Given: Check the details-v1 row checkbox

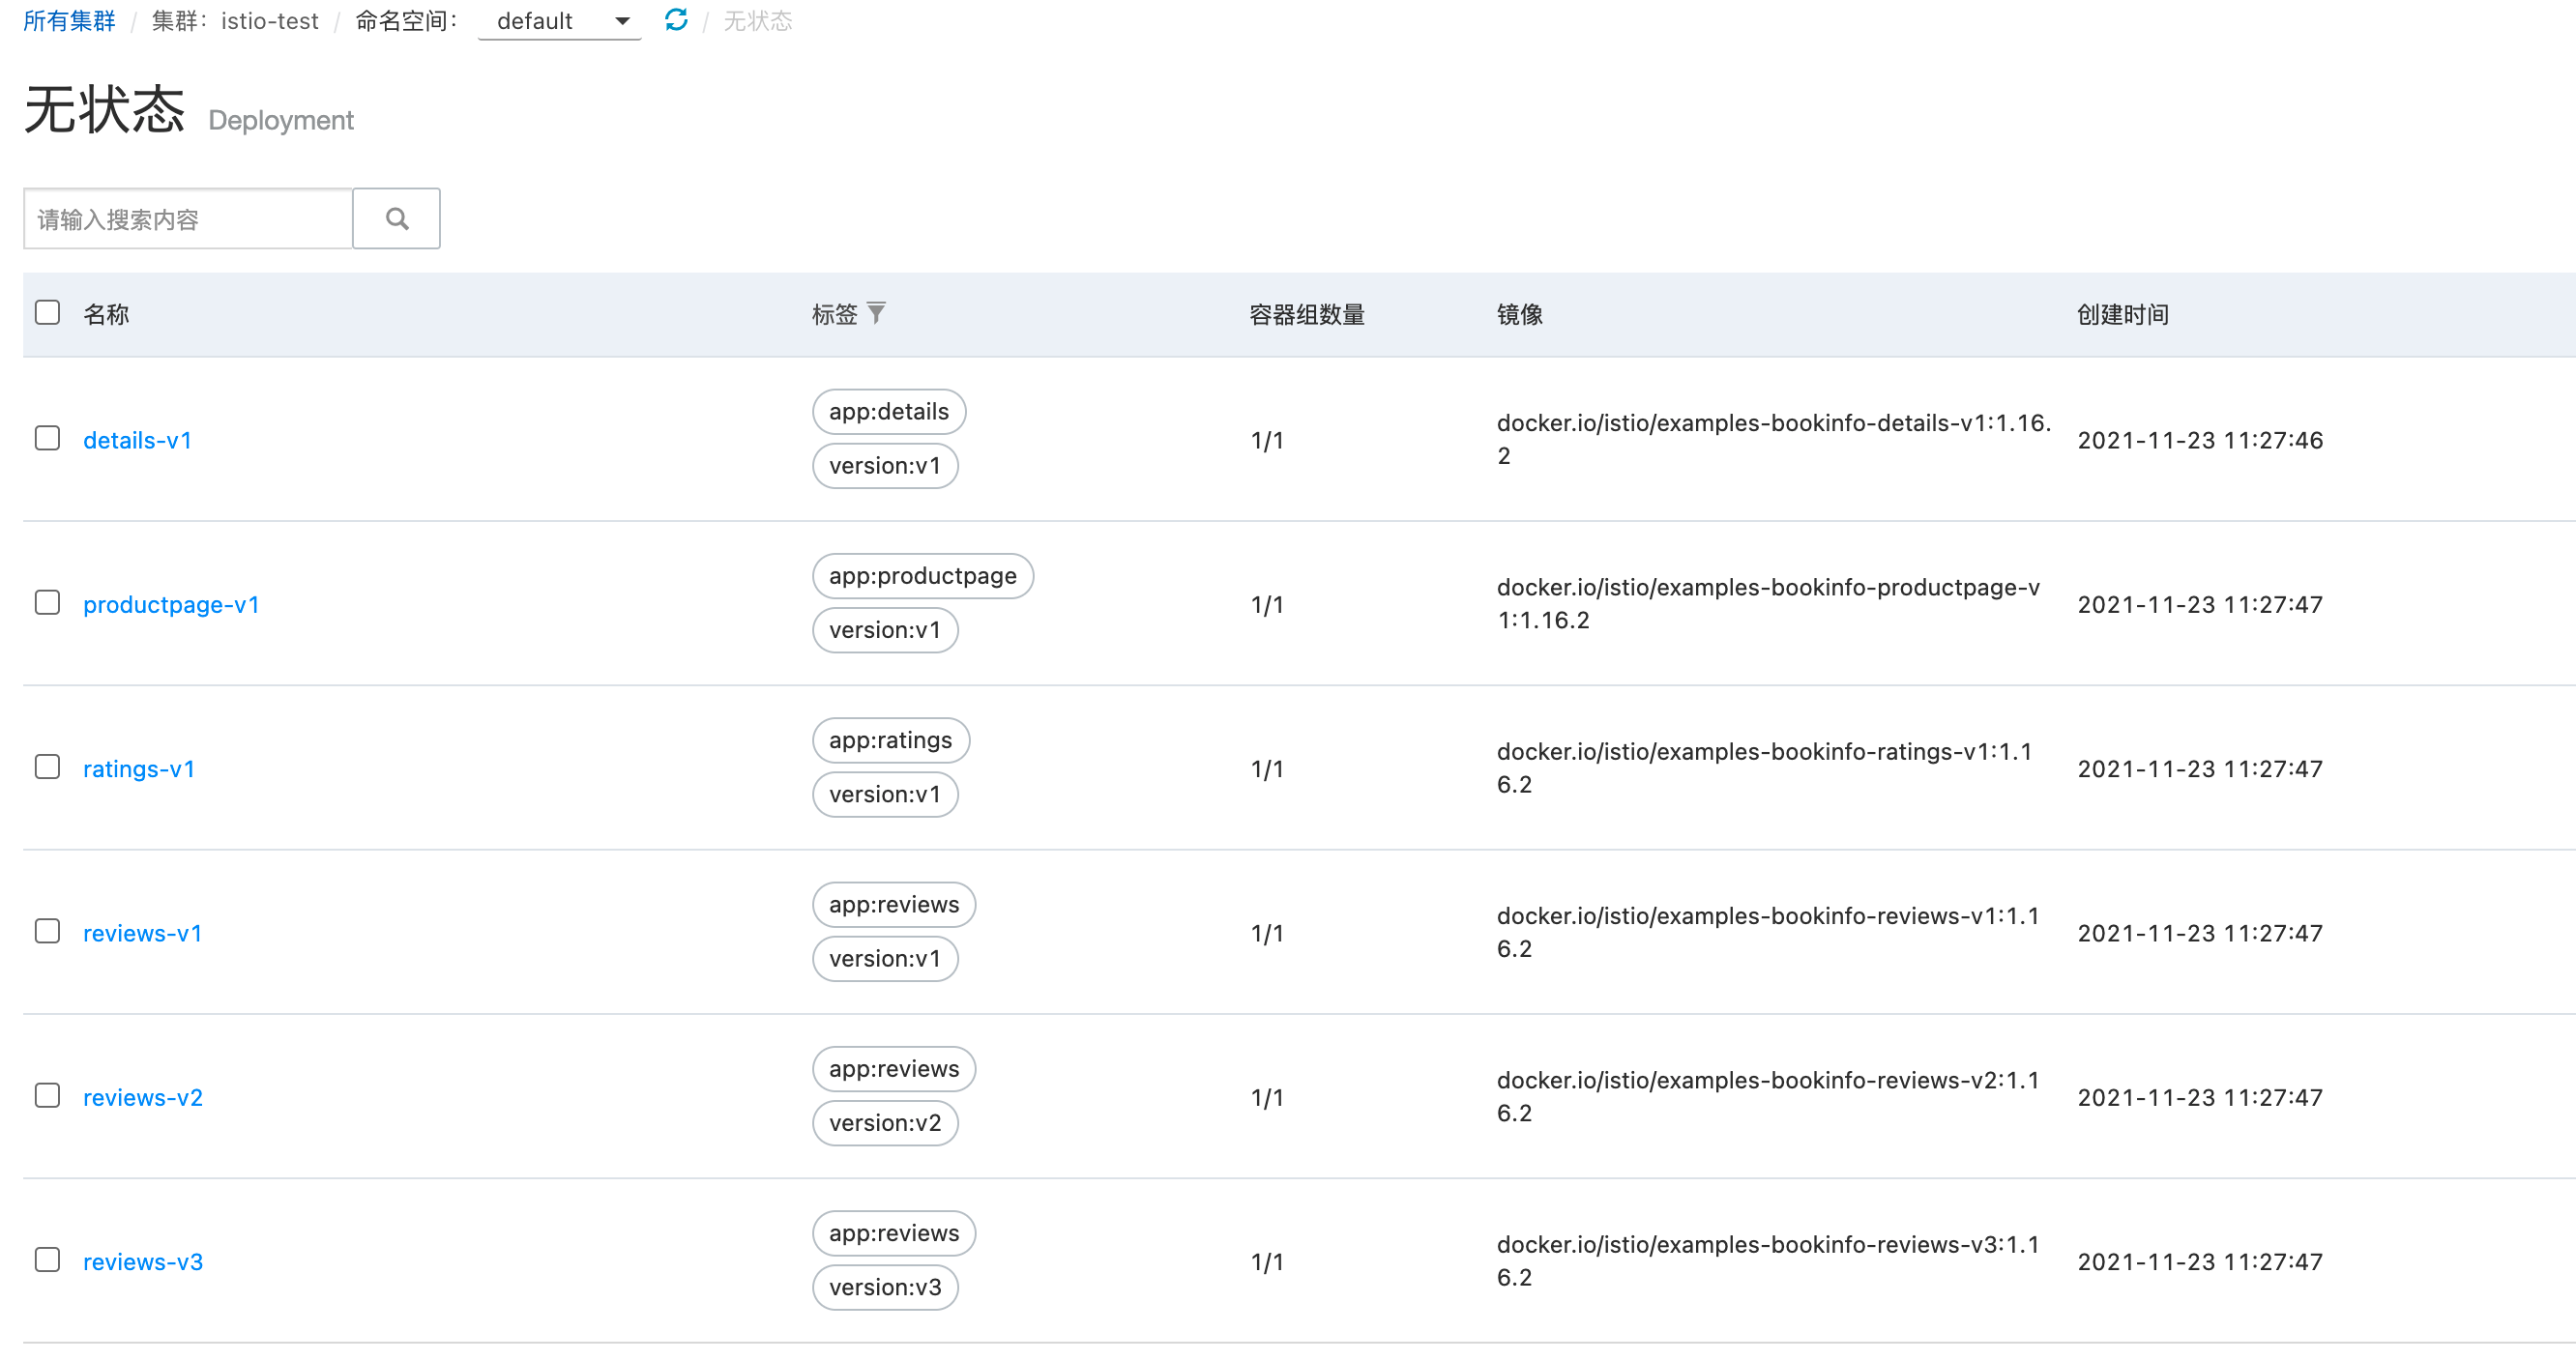Looking at the screenshot, I should point(47,438).
